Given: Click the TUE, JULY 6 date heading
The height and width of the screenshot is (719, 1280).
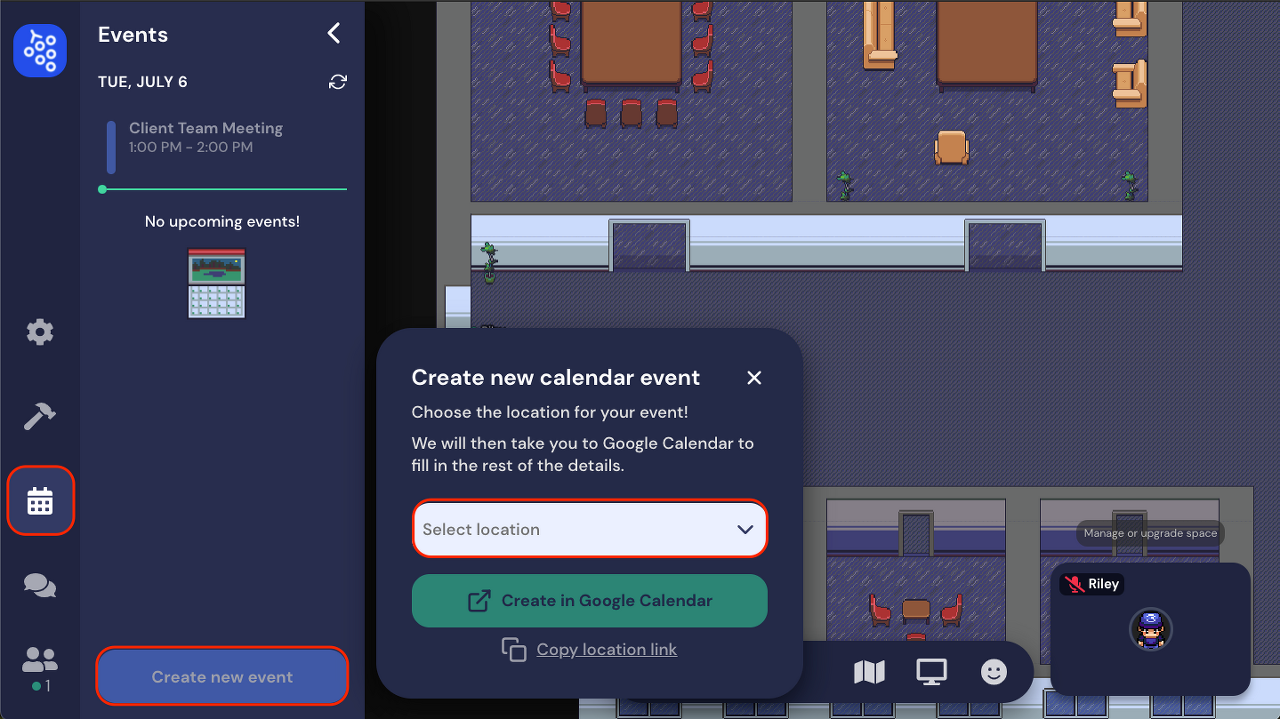Looking at the screenshot, I should (142, 82).
